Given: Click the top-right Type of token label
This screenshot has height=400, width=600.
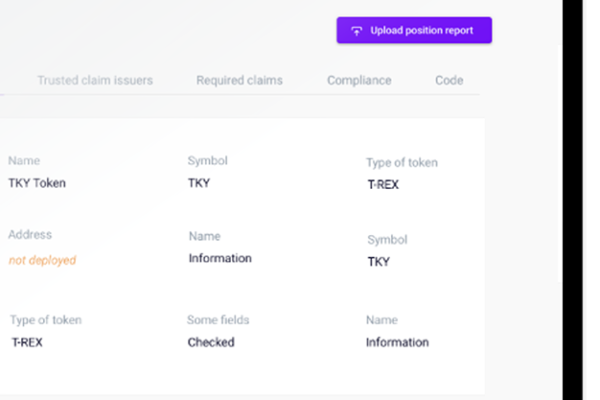Looking at the screenshot, I should pos(402,163).
